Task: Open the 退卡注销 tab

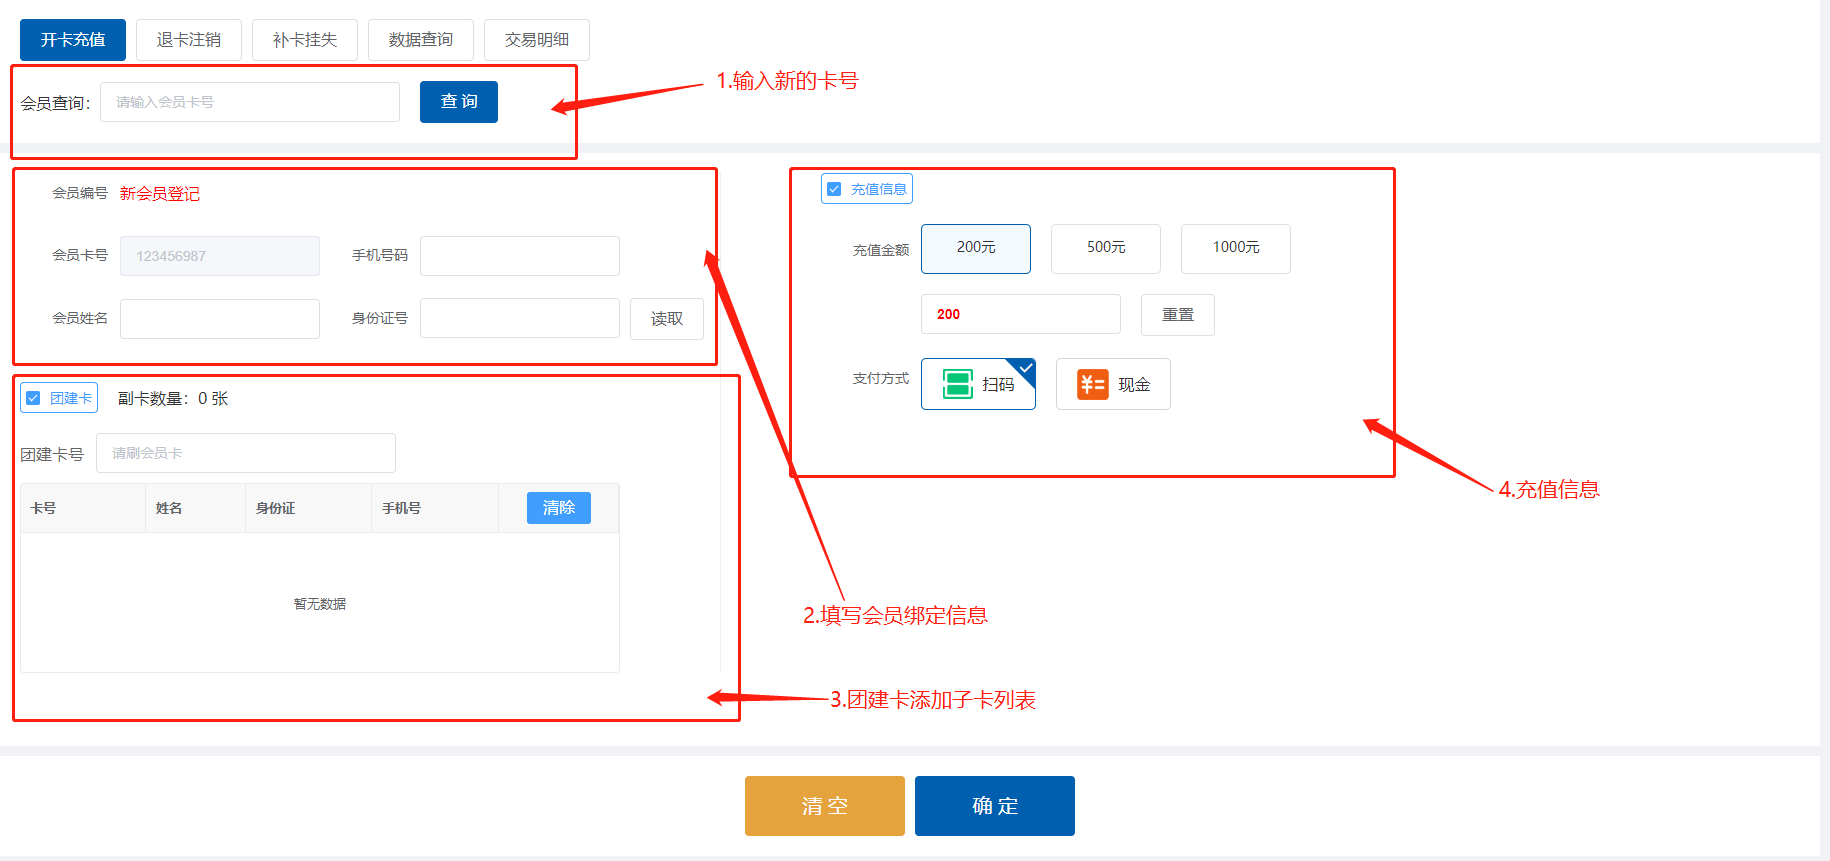Action: [x=189, y=40]
